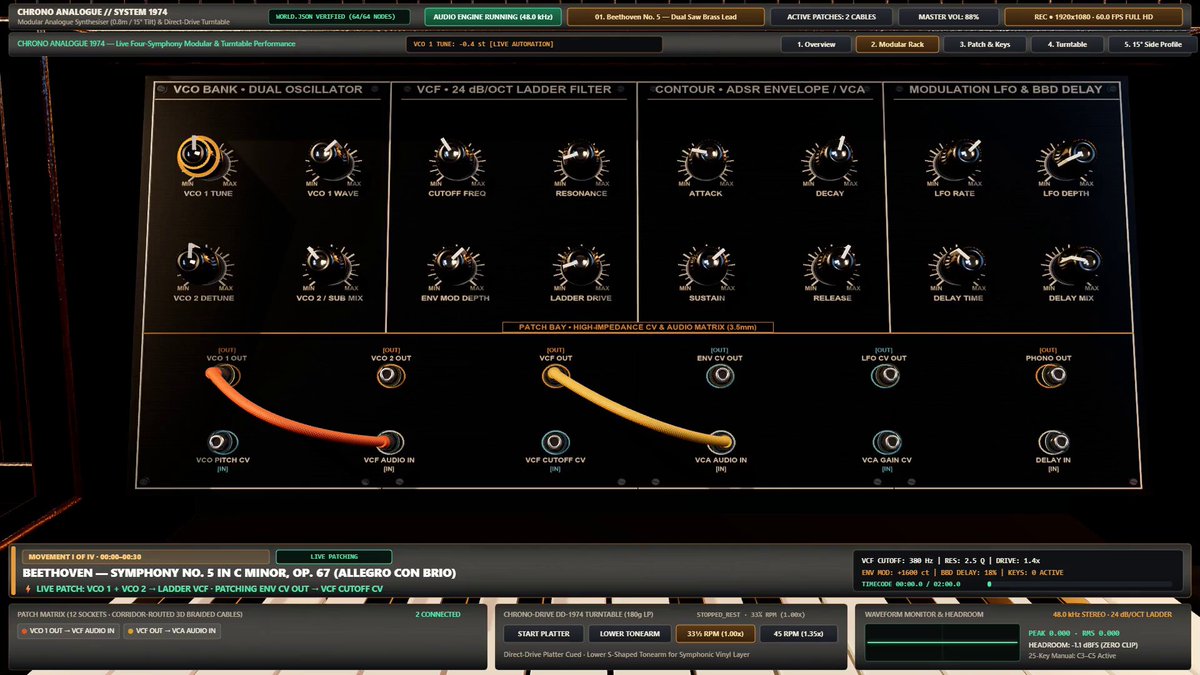Click the DELAY TIME knob
Screen dimensions: 1200x675
coord(959,264)
